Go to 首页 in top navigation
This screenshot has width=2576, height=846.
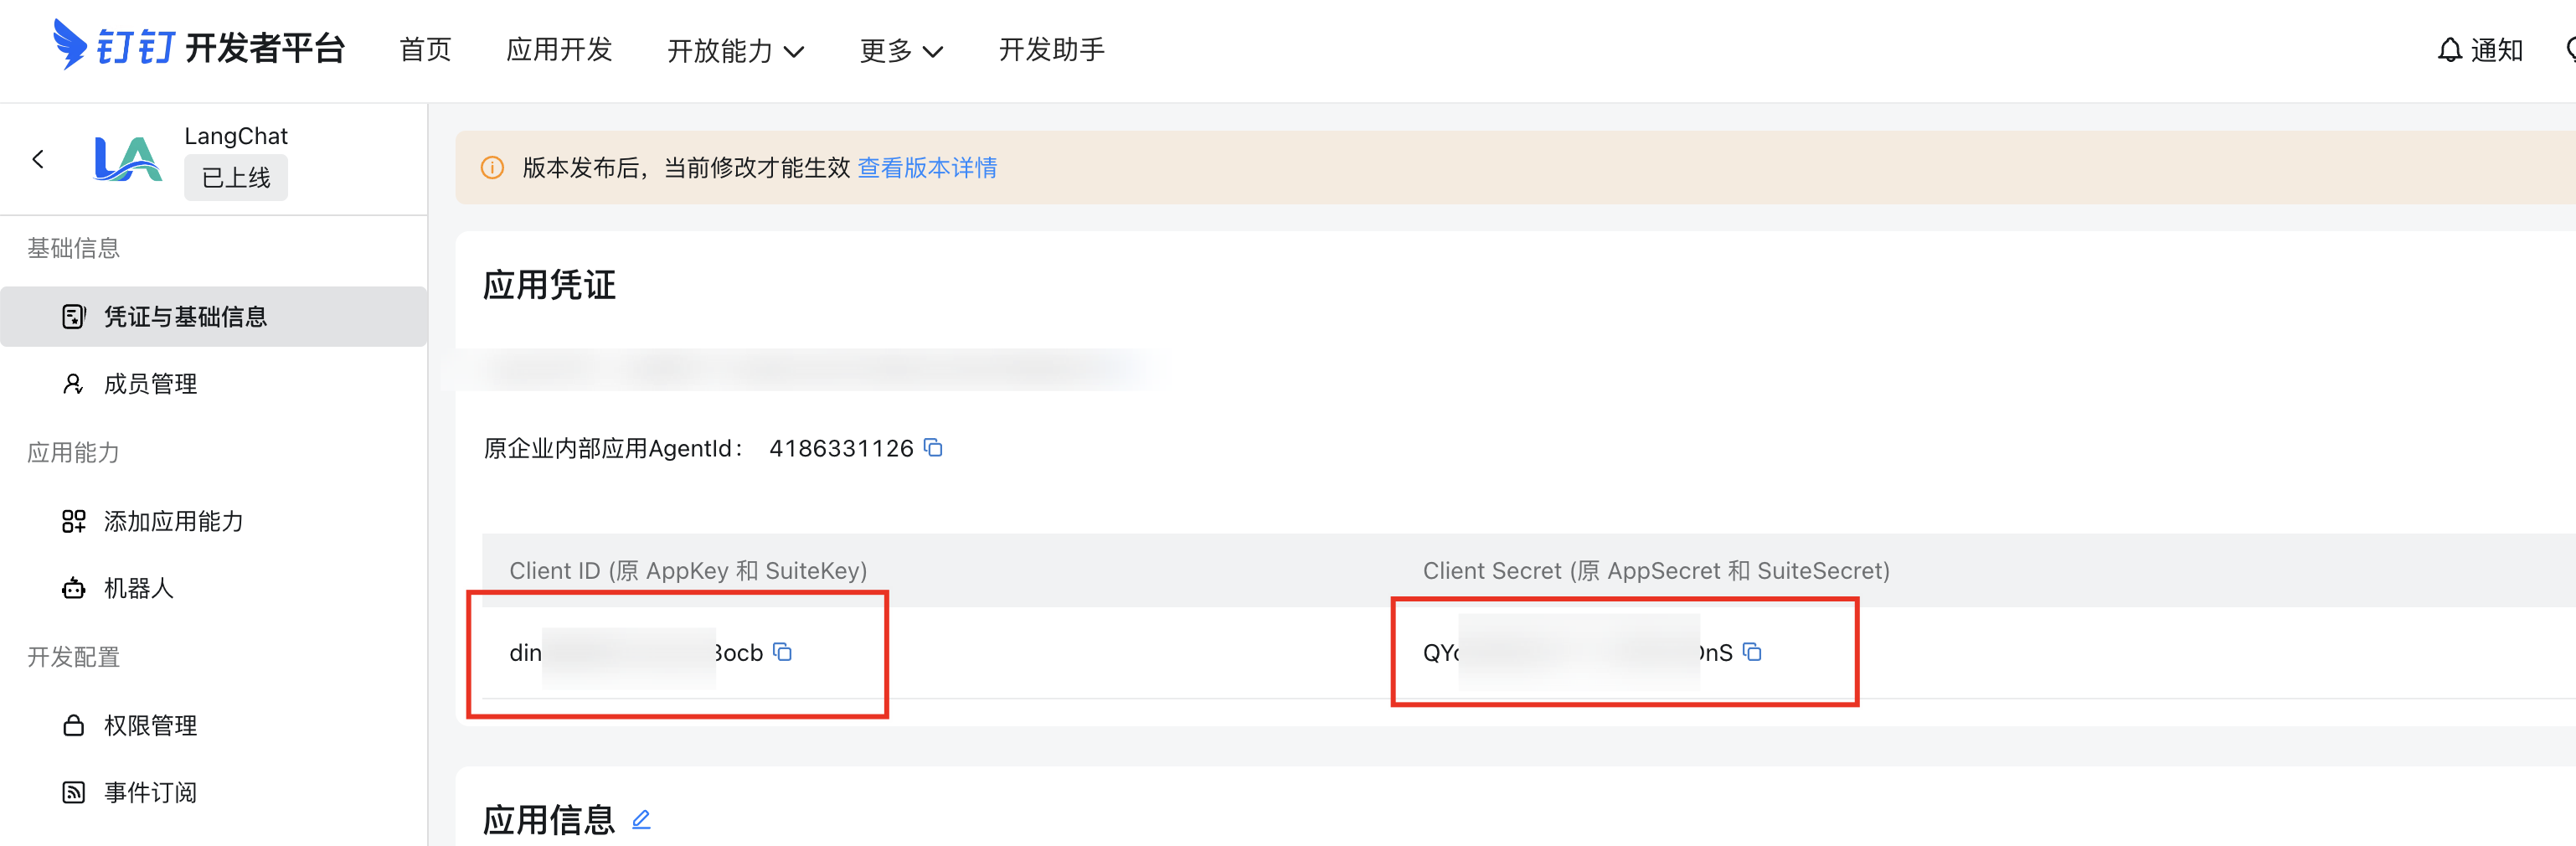coord(425,49)
